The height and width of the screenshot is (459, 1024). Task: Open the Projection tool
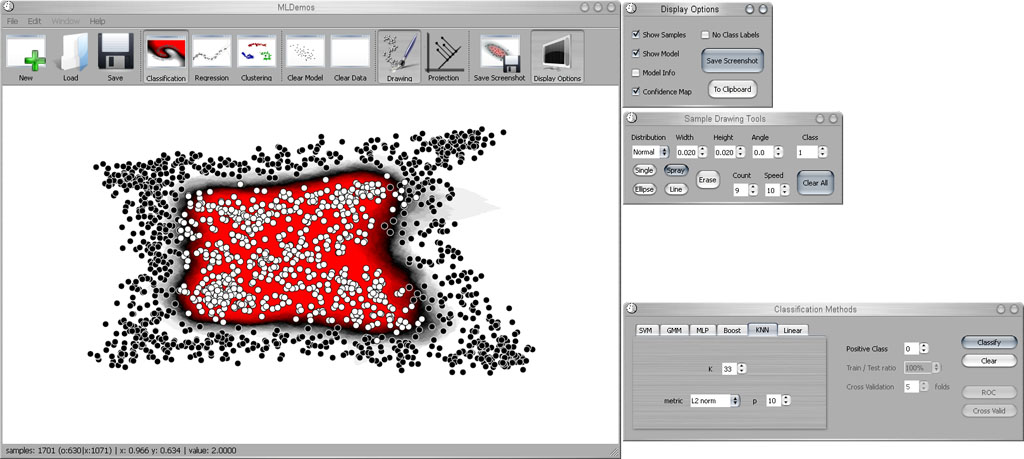443,52
